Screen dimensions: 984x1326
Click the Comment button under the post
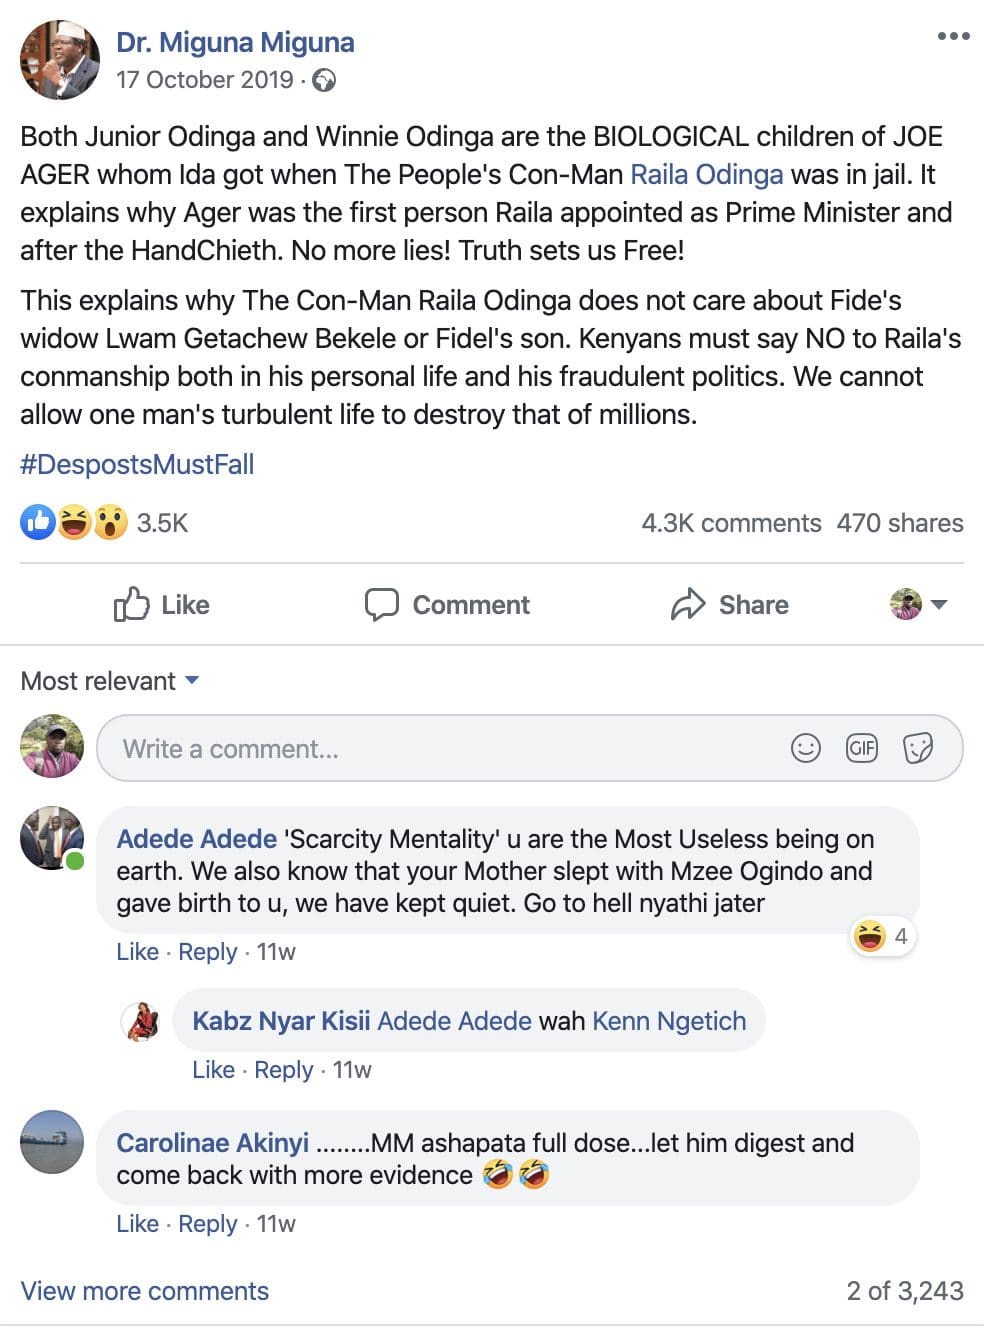[447, 605]
